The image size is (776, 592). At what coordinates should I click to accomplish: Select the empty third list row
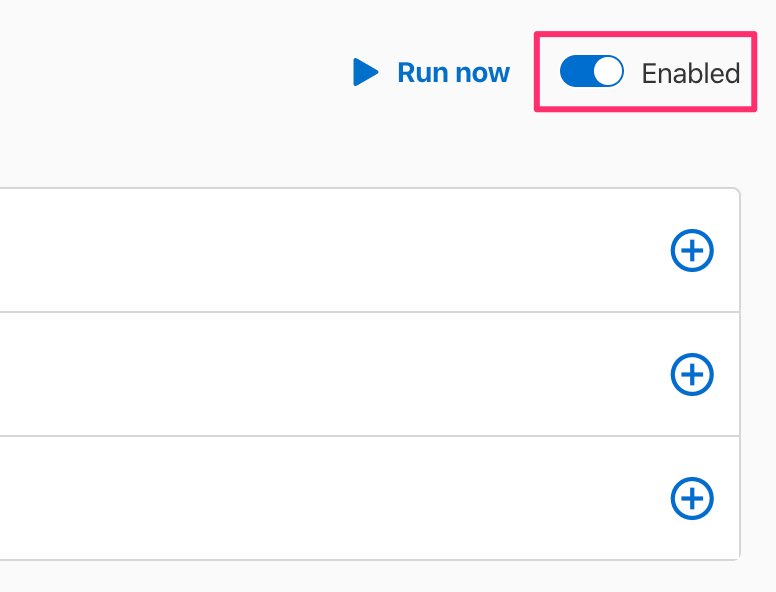[x=370, y=498]
